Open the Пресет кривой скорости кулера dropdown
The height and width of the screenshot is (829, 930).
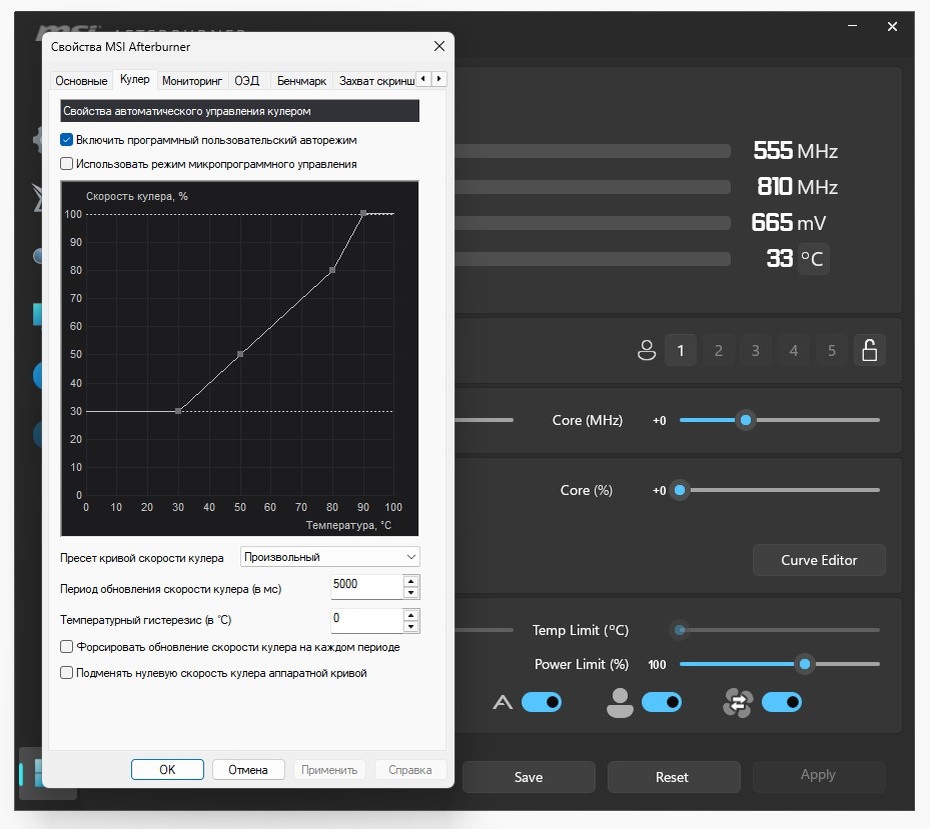330,557
